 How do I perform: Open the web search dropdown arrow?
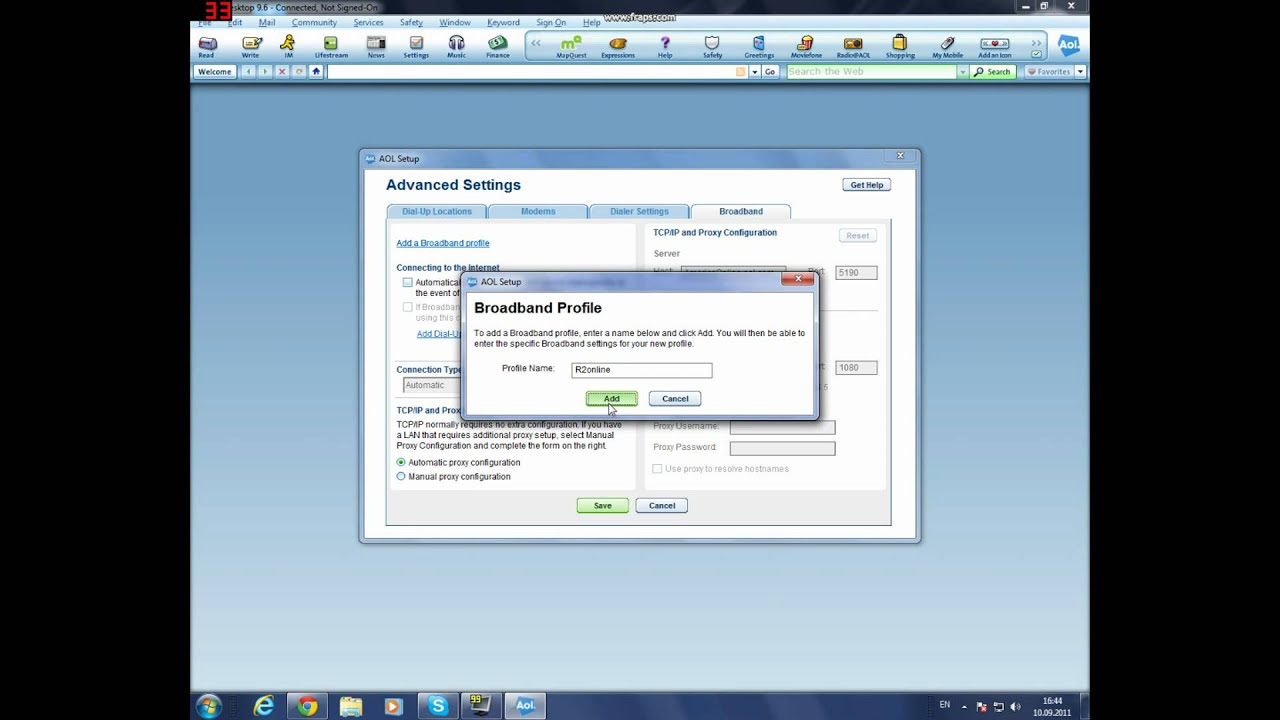963,72
